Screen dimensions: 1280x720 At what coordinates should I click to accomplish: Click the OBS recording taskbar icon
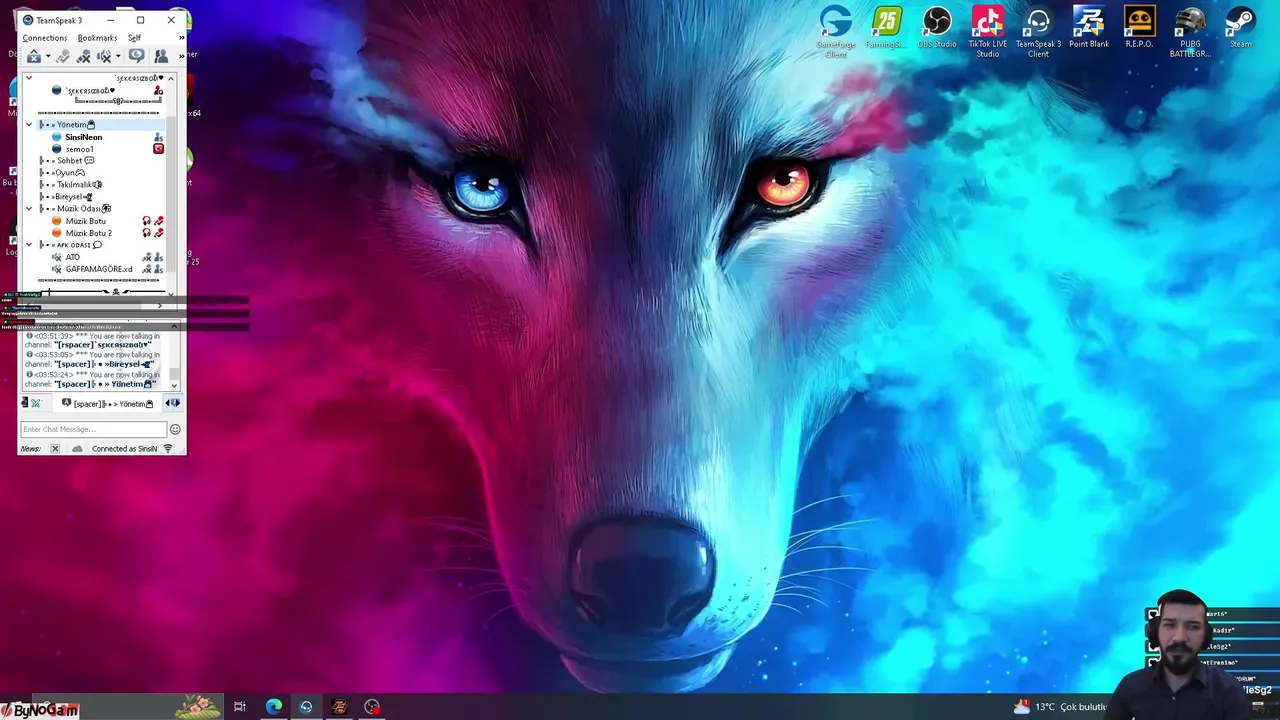tap(372, 707)
